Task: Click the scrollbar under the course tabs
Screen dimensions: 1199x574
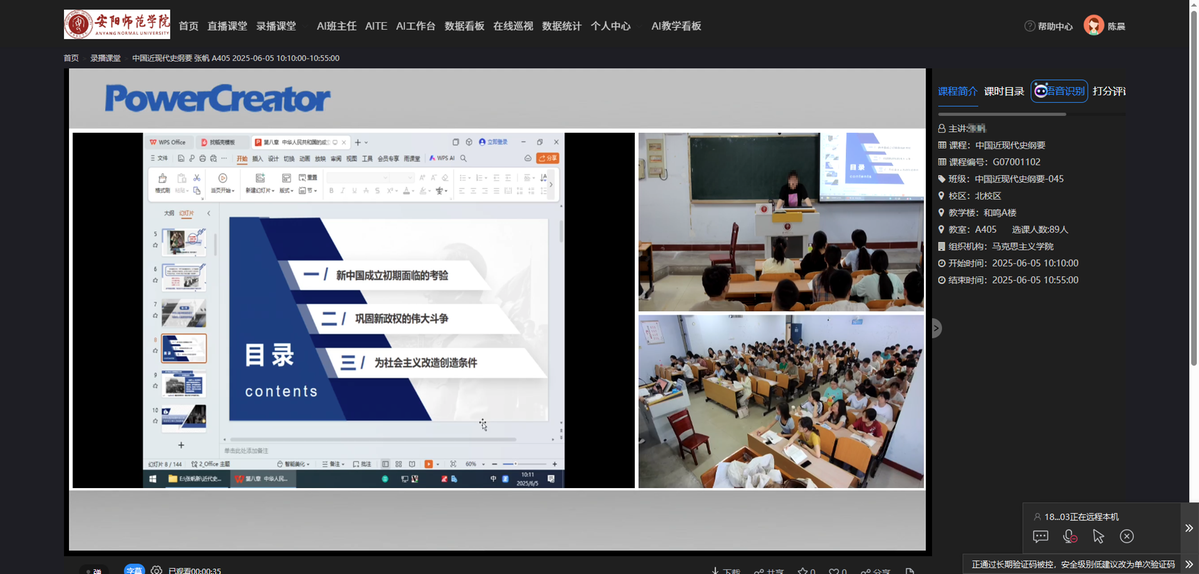Action: coord(1002,114)
